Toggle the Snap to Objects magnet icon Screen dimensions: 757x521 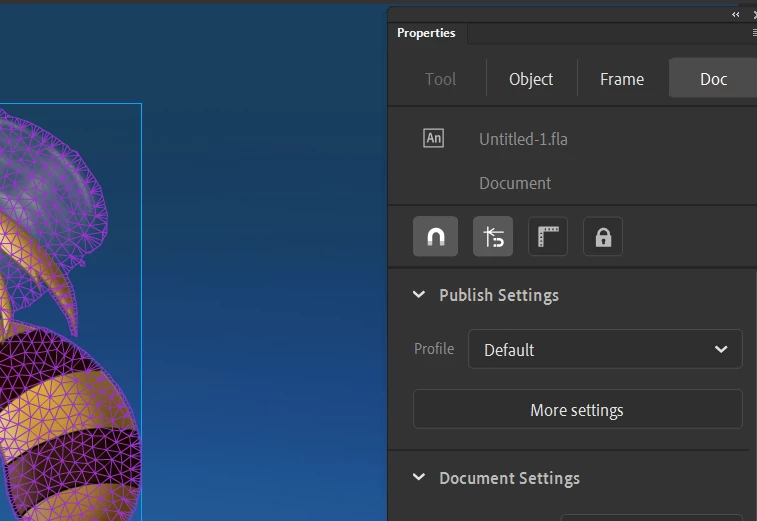tap(435, 237)
